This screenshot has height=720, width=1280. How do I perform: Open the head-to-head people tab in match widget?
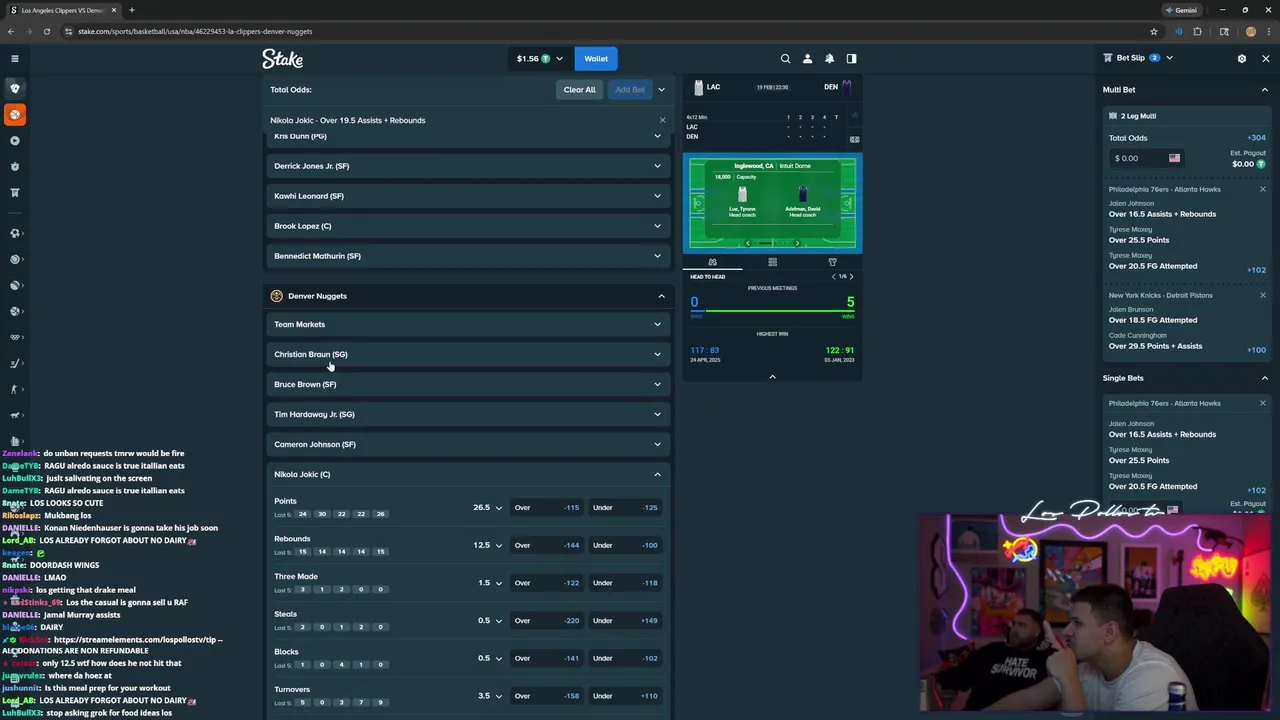click(x=712, y=262)
